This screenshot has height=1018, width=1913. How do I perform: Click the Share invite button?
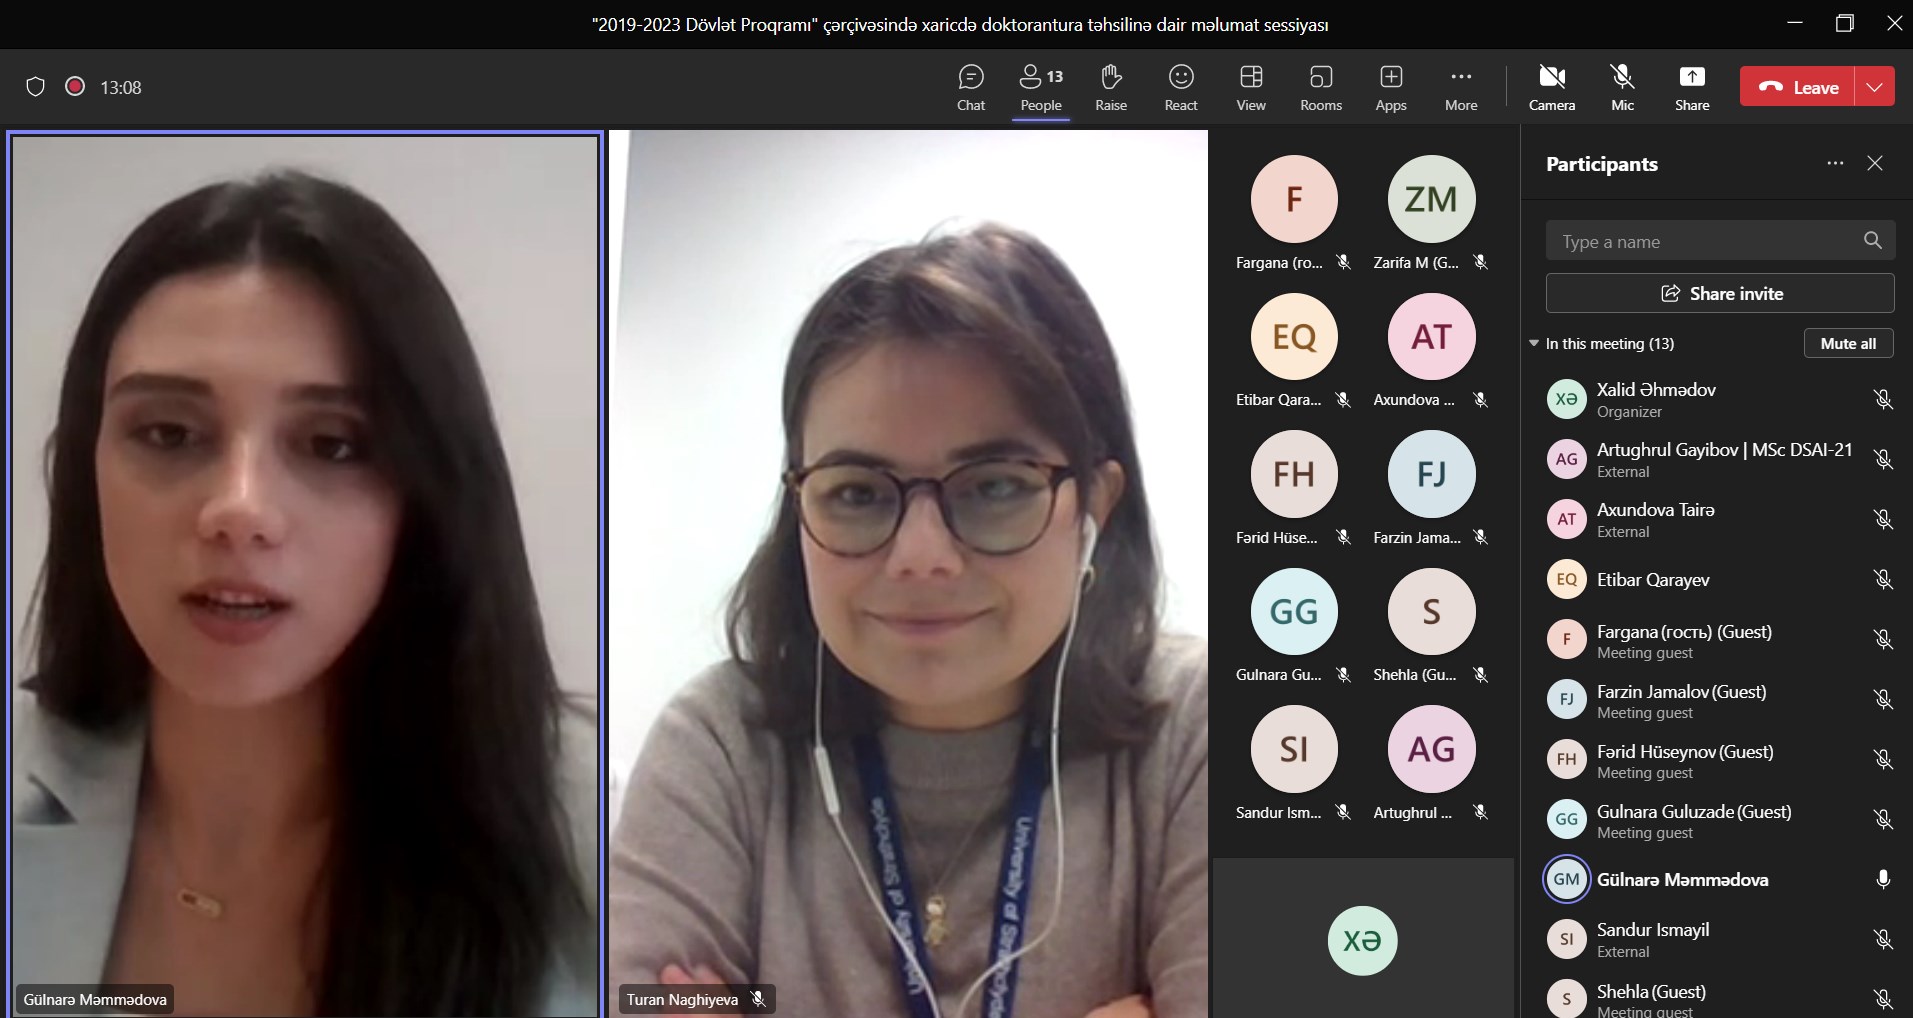point(1720,293)
